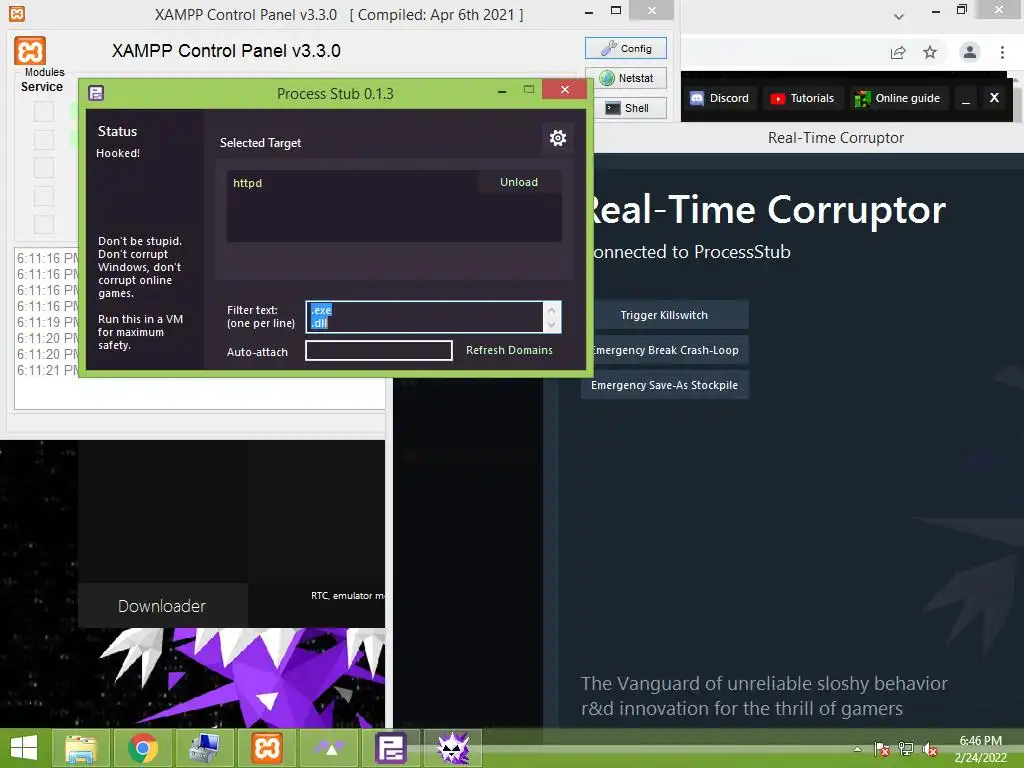Screen dimensions: 1024x768
Task: Unload the httpd target
Action: tap(519, 182)
